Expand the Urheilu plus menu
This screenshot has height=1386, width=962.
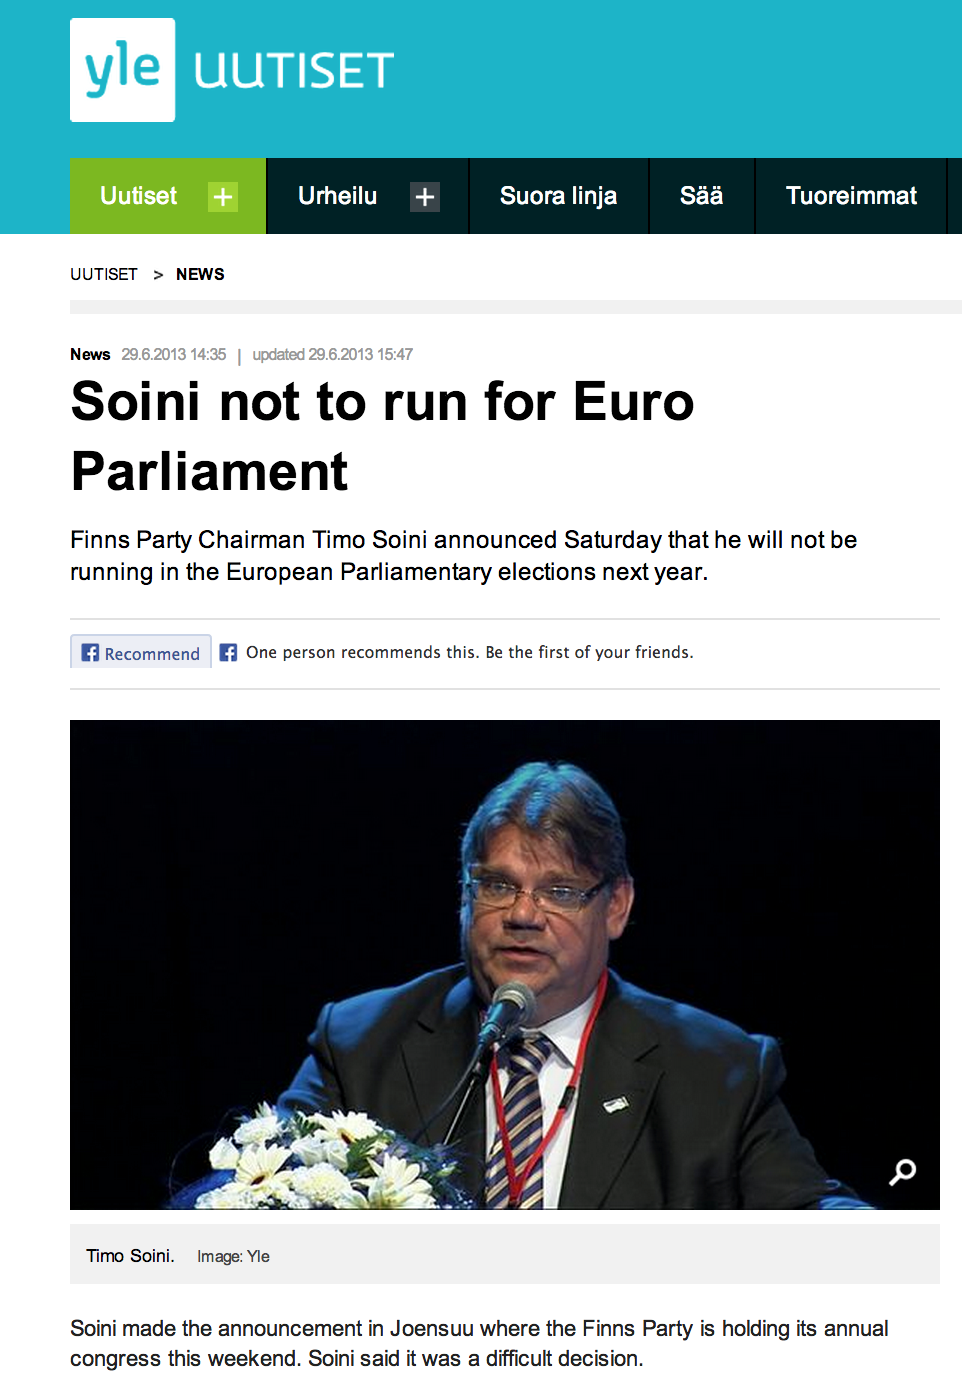point(425,197)
